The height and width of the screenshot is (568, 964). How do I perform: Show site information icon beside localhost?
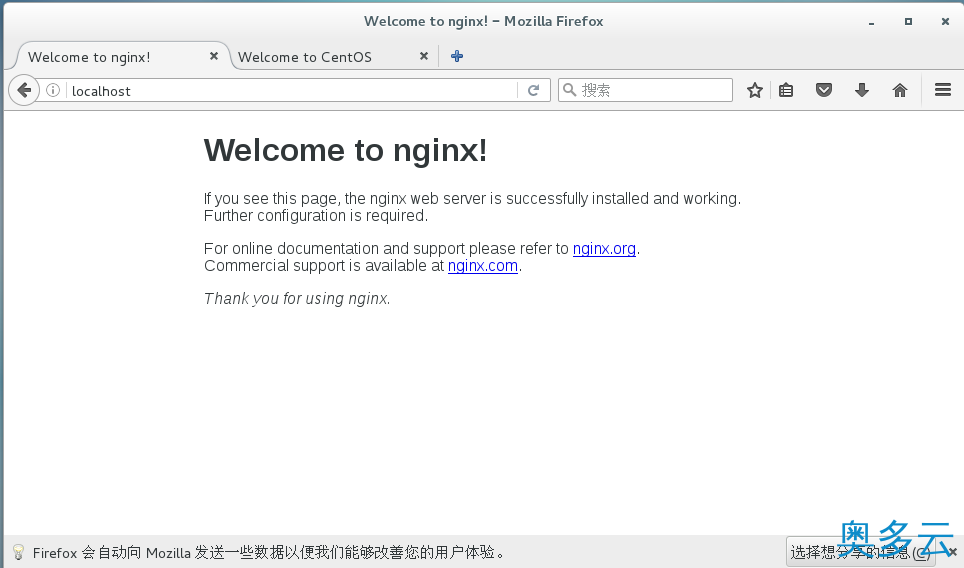(53, 90)
